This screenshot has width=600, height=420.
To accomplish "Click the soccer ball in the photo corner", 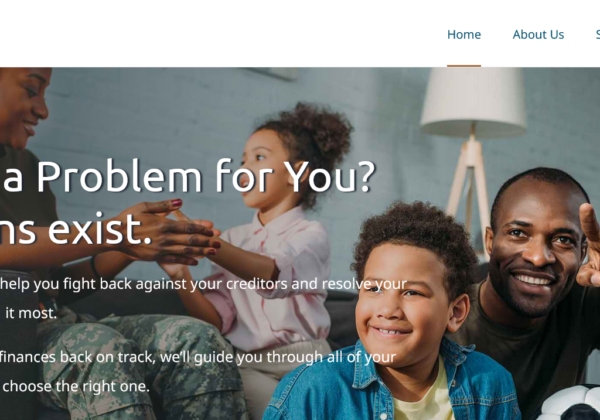I will [x=572, y=404].
